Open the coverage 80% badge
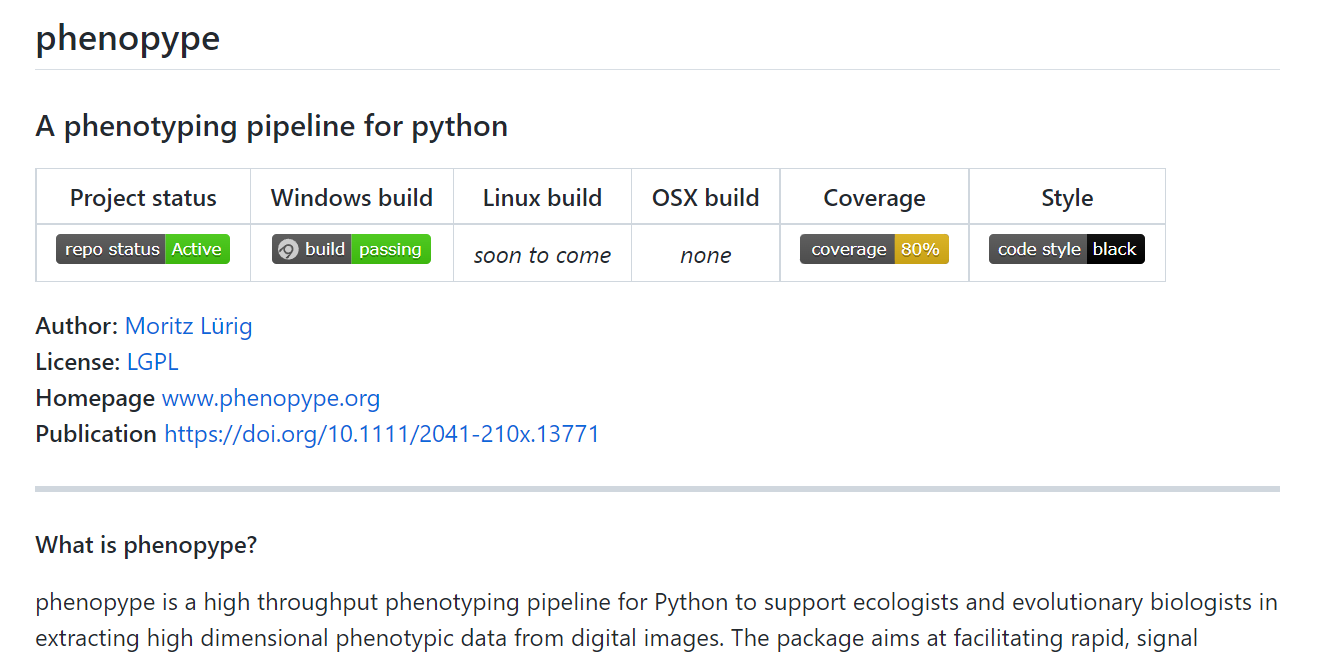The image size is (1332, 655). coord(874,250)
